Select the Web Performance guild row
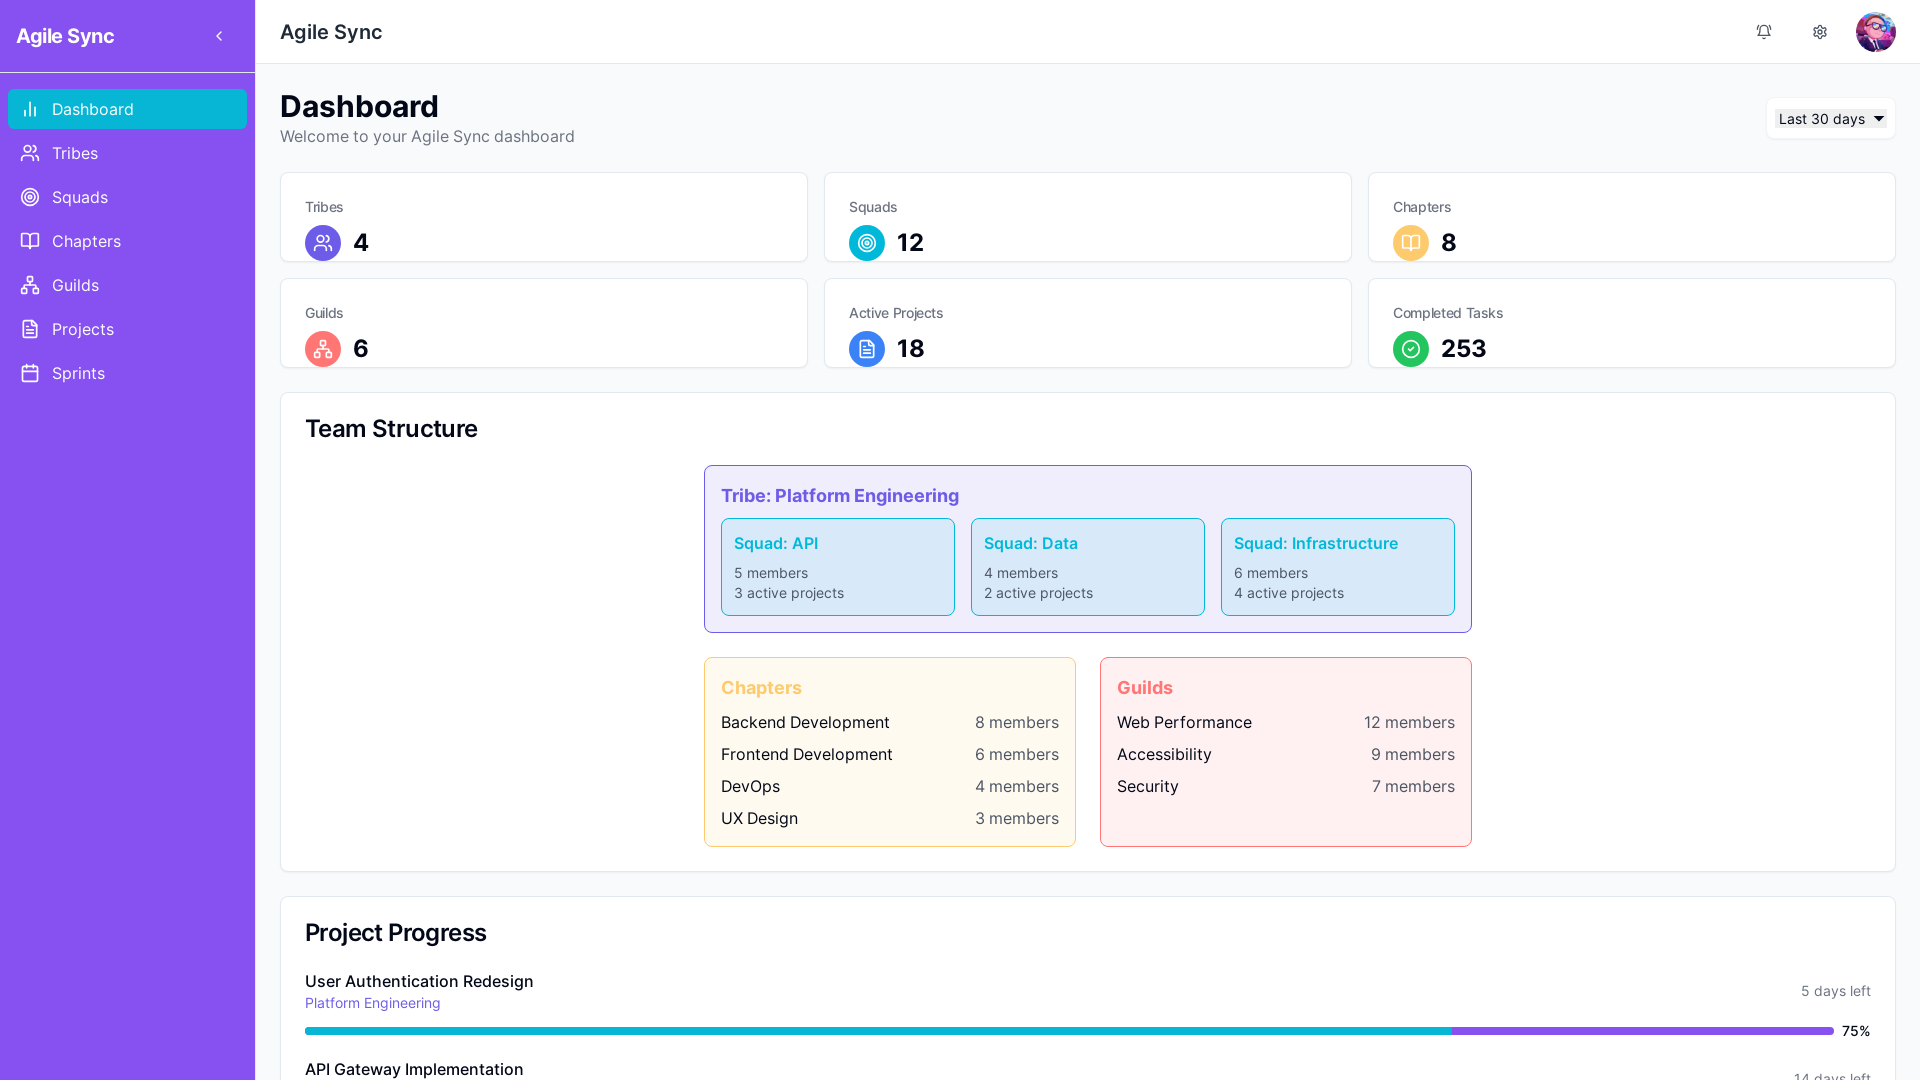1920x1080 pixels. pyautogui.click(x=1286, y=722)
